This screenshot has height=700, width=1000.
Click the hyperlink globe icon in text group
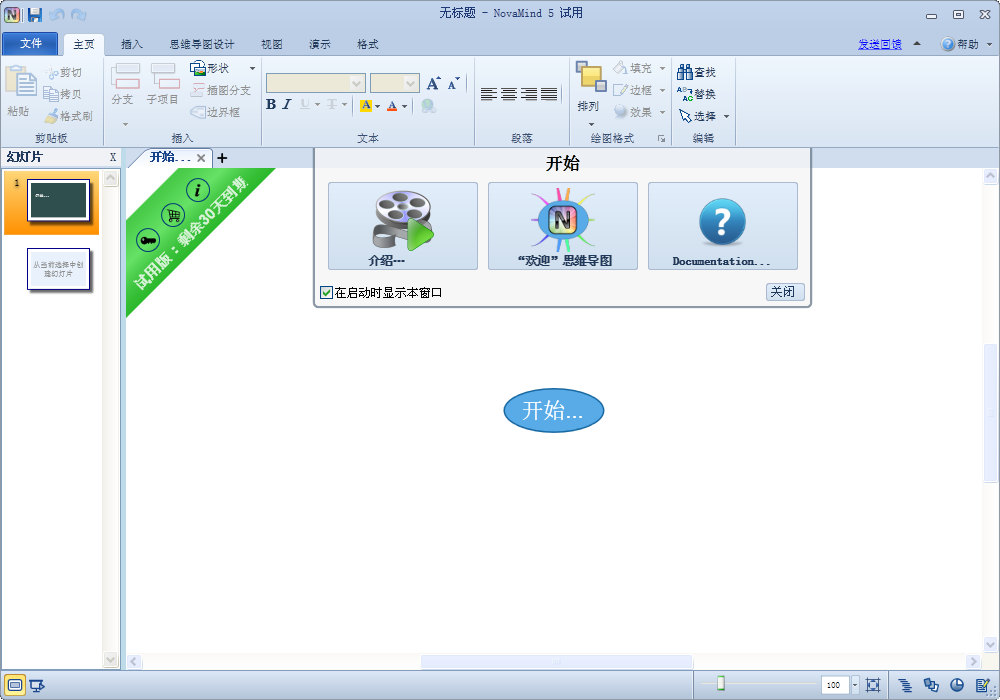[x=429, y=105]
